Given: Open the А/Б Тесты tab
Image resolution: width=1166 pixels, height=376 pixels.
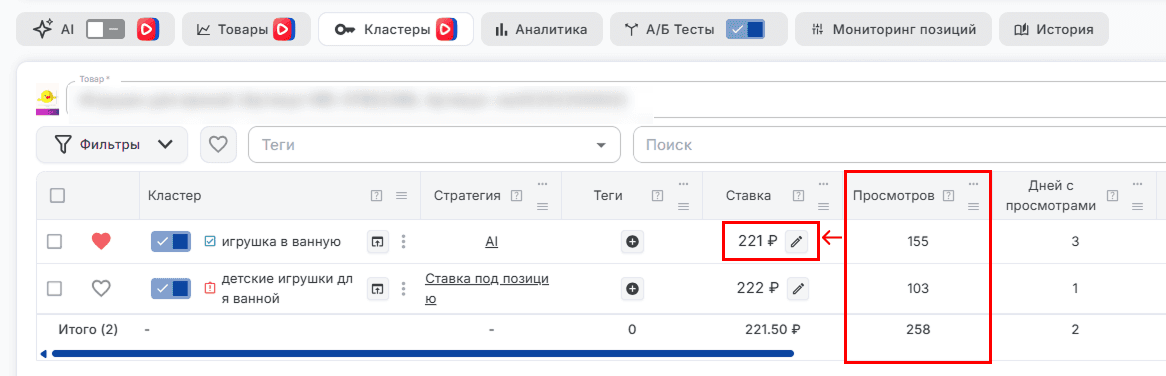Looking at the screenshot, I should pos(698,30).
